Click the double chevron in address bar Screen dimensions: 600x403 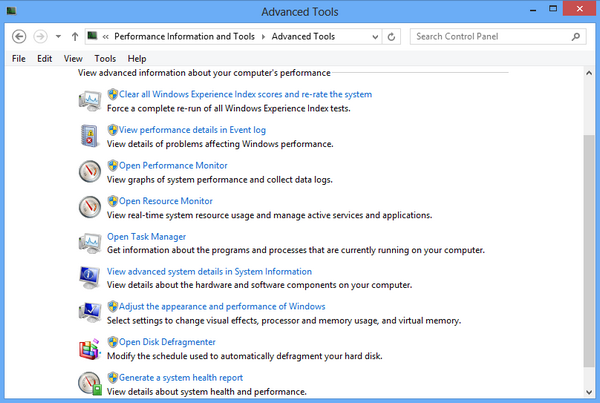106,37
